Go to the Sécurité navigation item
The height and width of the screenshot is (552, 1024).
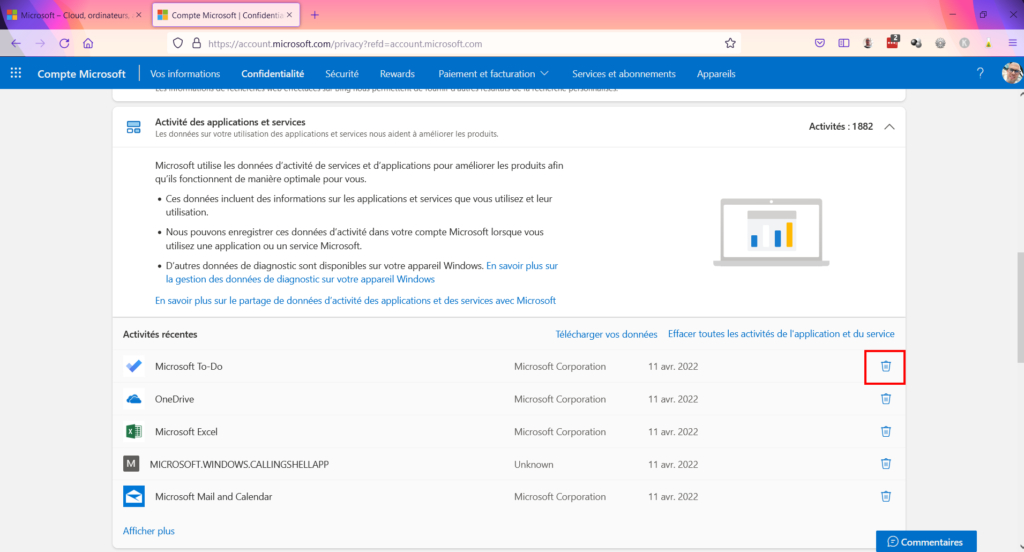[x=342, y=74]
